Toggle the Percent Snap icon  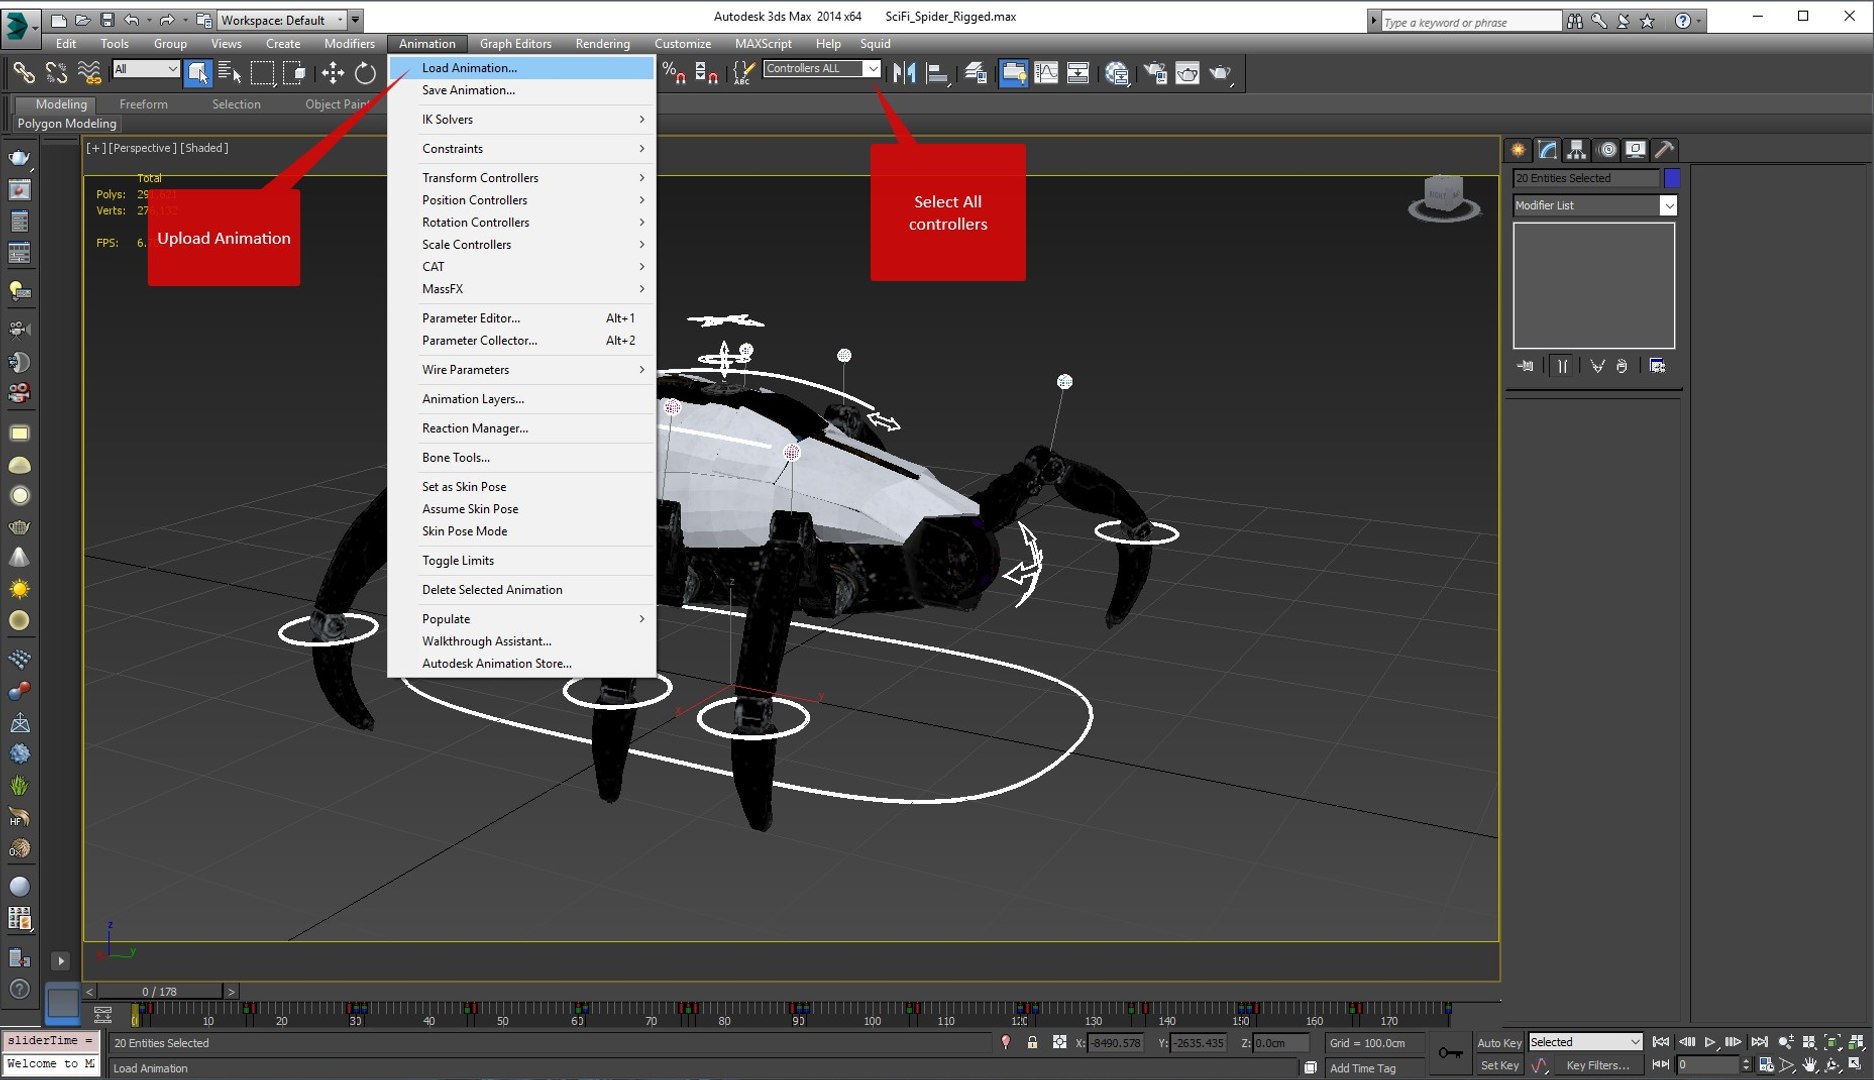(674, 72)
